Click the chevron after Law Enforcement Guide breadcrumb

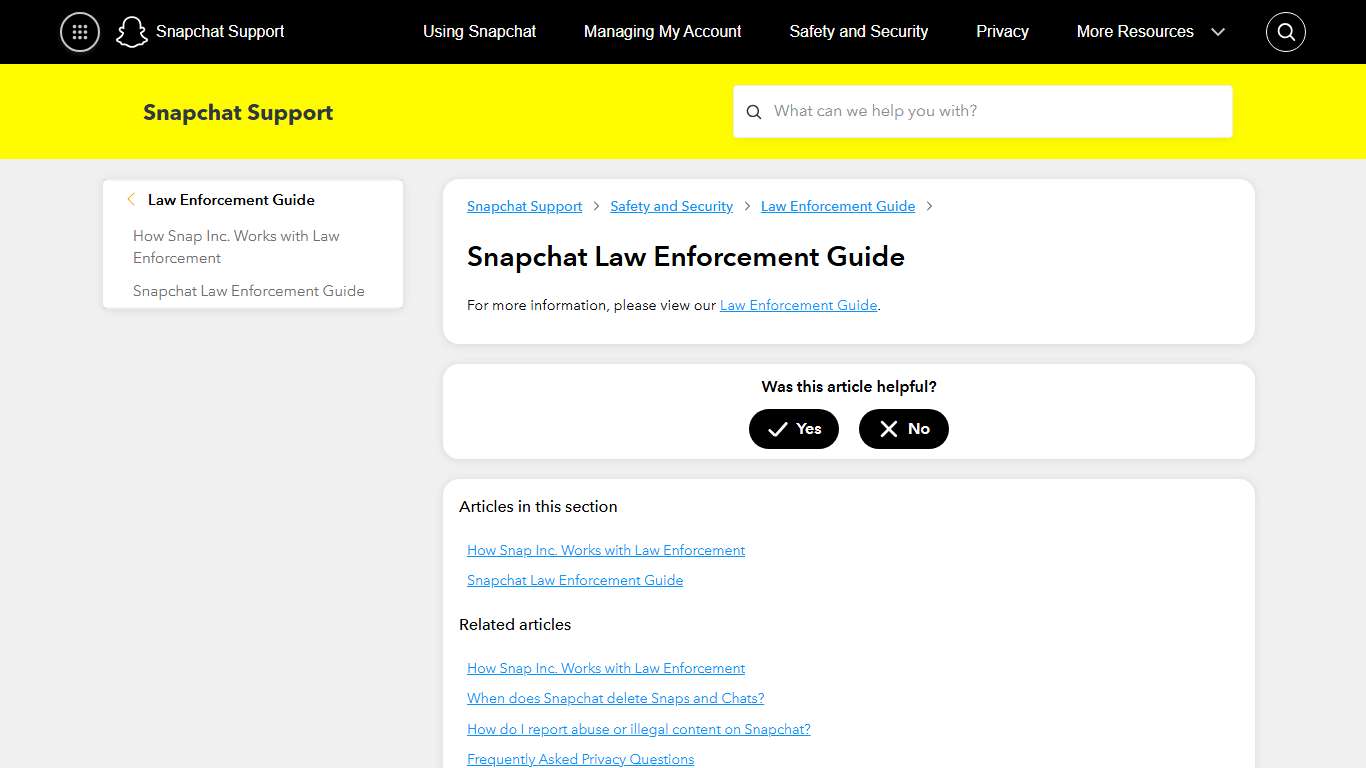coord(929,206)
